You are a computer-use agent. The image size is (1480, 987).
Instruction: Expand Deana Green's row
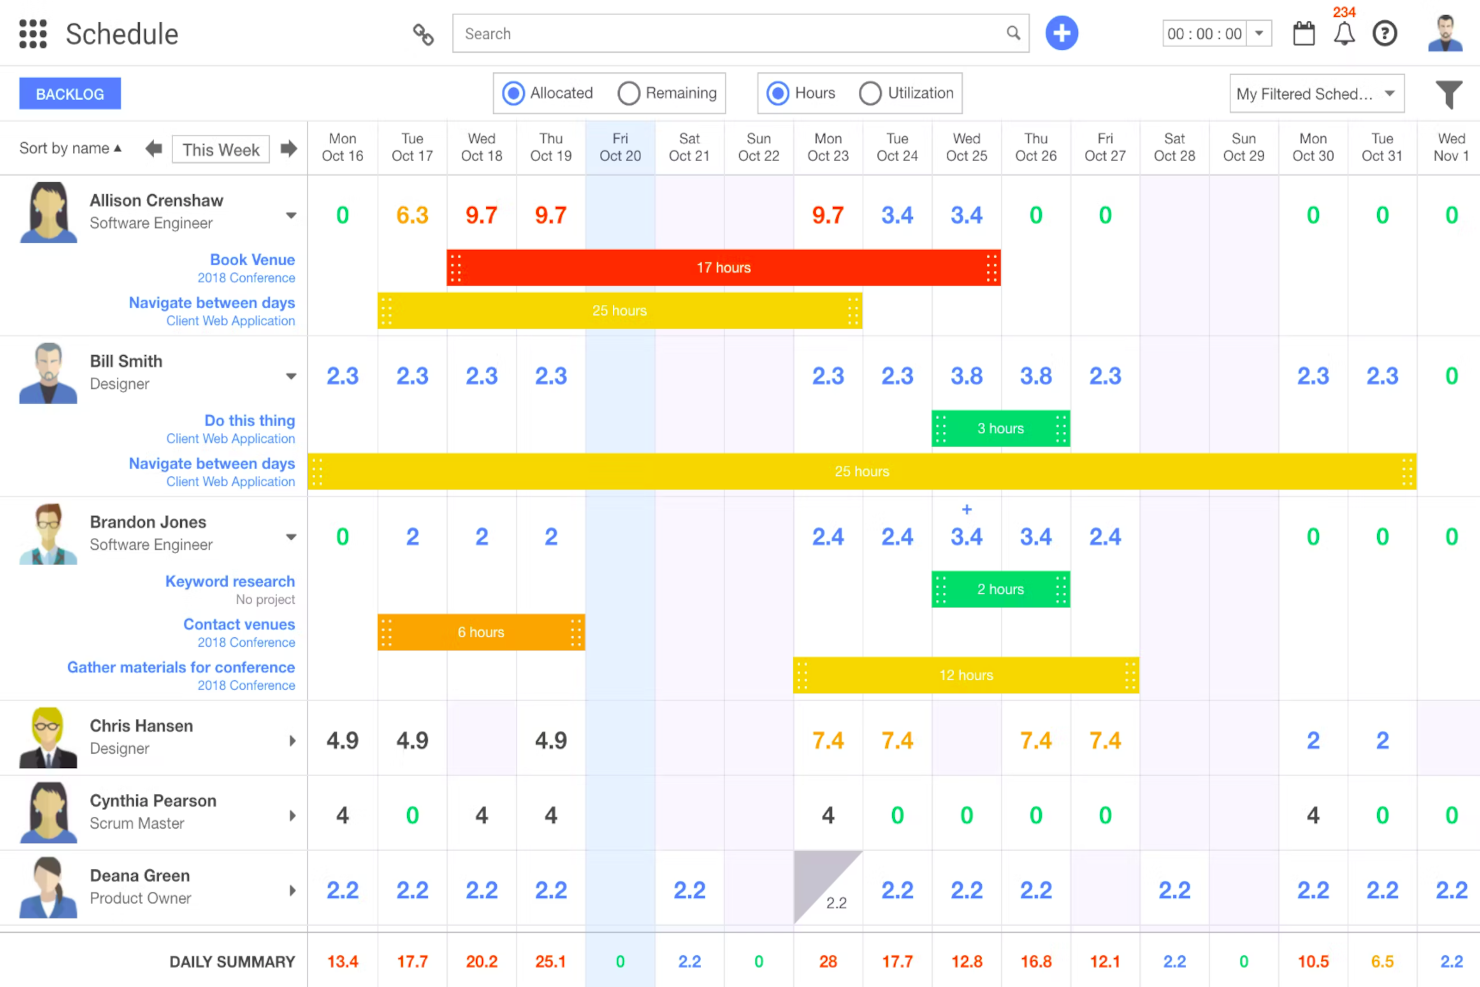(292, 890)
